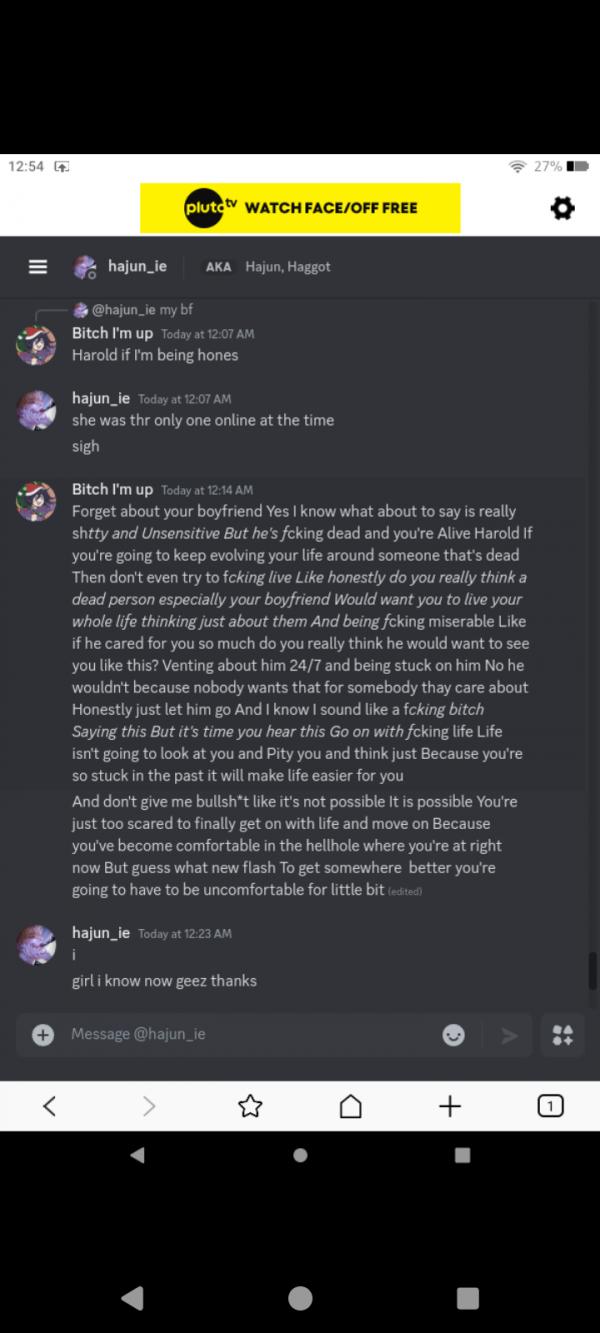Screen dimensions: 600x1333
Task: Open the hamburger menu in chat header
Action: point(38,267)
